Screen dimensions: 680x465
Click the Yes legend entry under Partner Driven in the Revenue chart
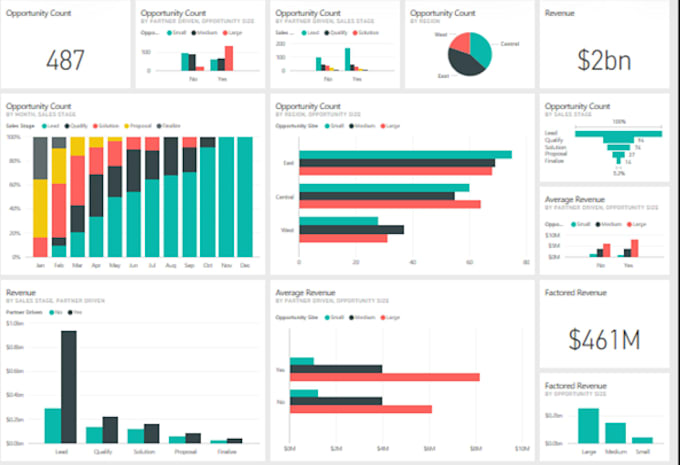(75, 312)
